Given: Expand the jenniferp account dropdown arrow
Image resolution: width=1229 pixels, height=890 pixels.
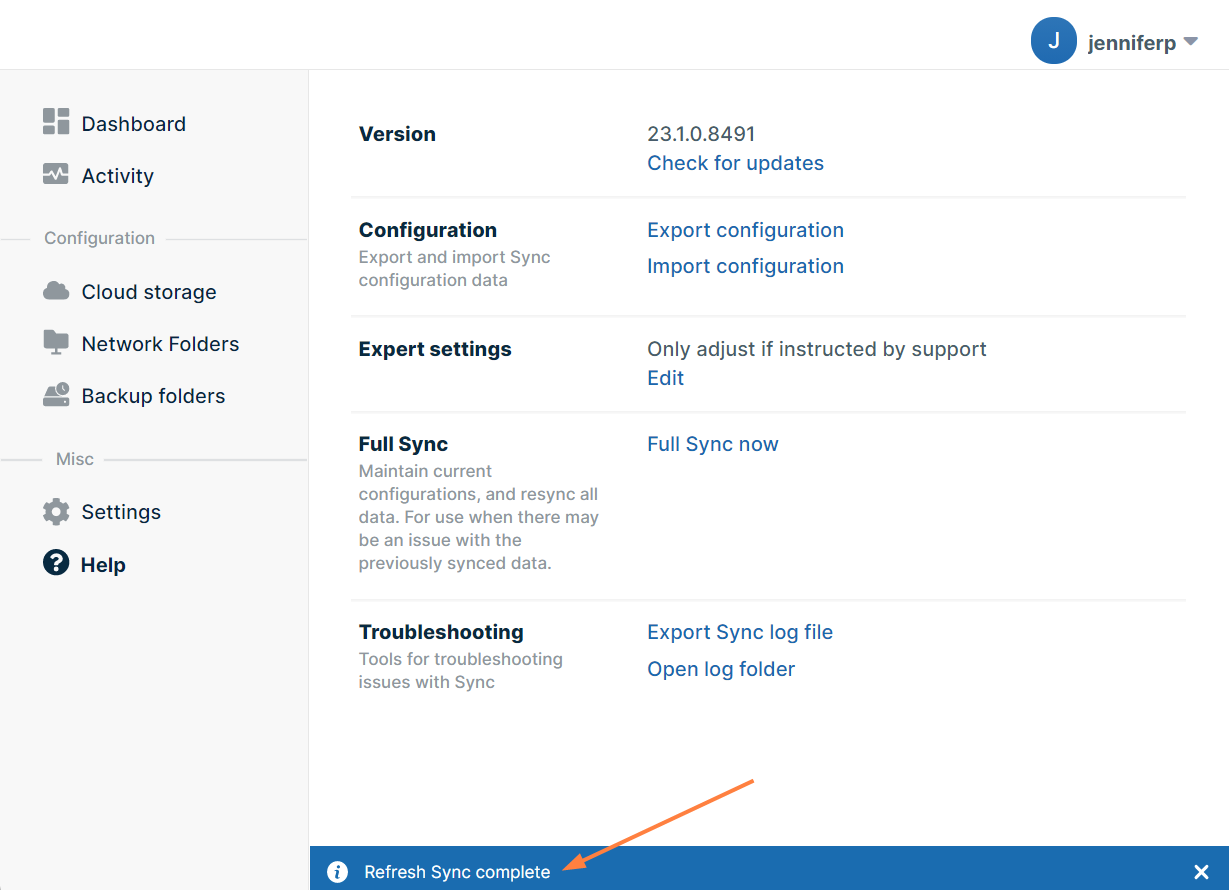Looking at the screenshot, I should pyautogui.click(x=1190, y=42).
